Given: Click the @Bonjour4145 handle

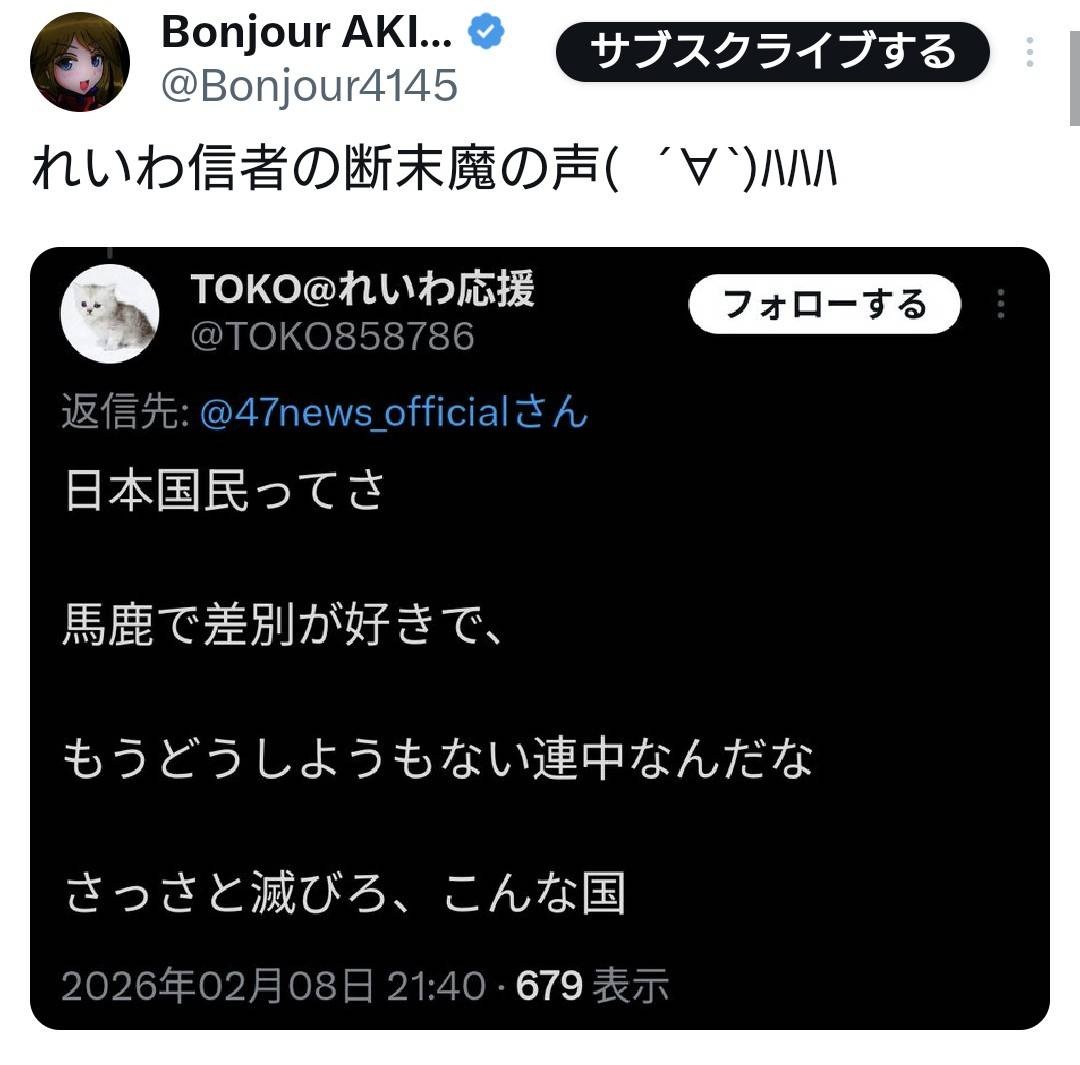Looking at the screenshot, I should [x=309, y=86].
